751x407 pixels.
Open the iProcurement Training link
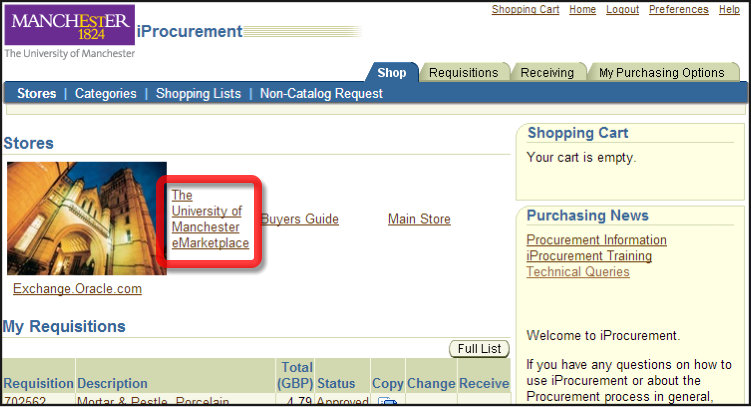coord(589,256)
